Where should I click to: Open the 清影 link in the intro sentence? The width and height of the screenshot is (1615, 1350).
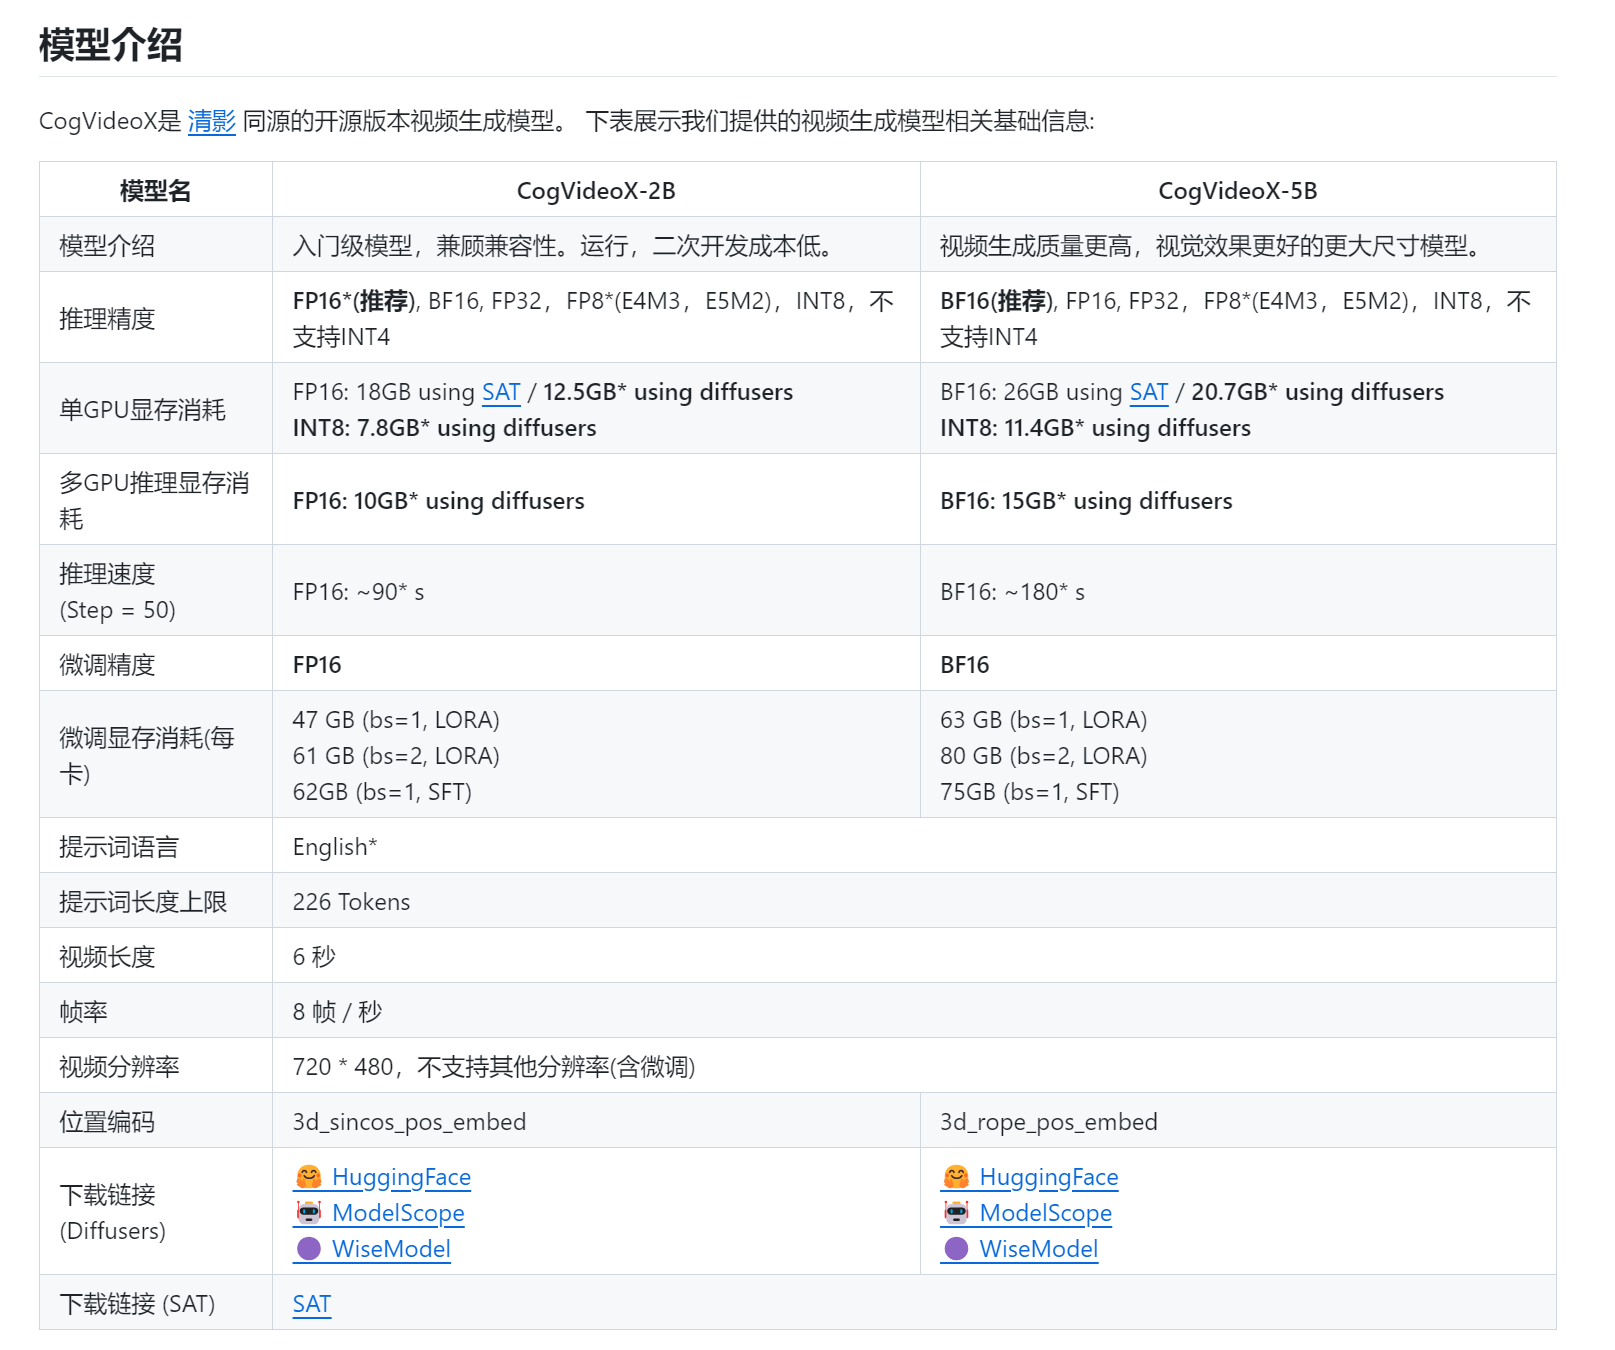click(211, 122)
